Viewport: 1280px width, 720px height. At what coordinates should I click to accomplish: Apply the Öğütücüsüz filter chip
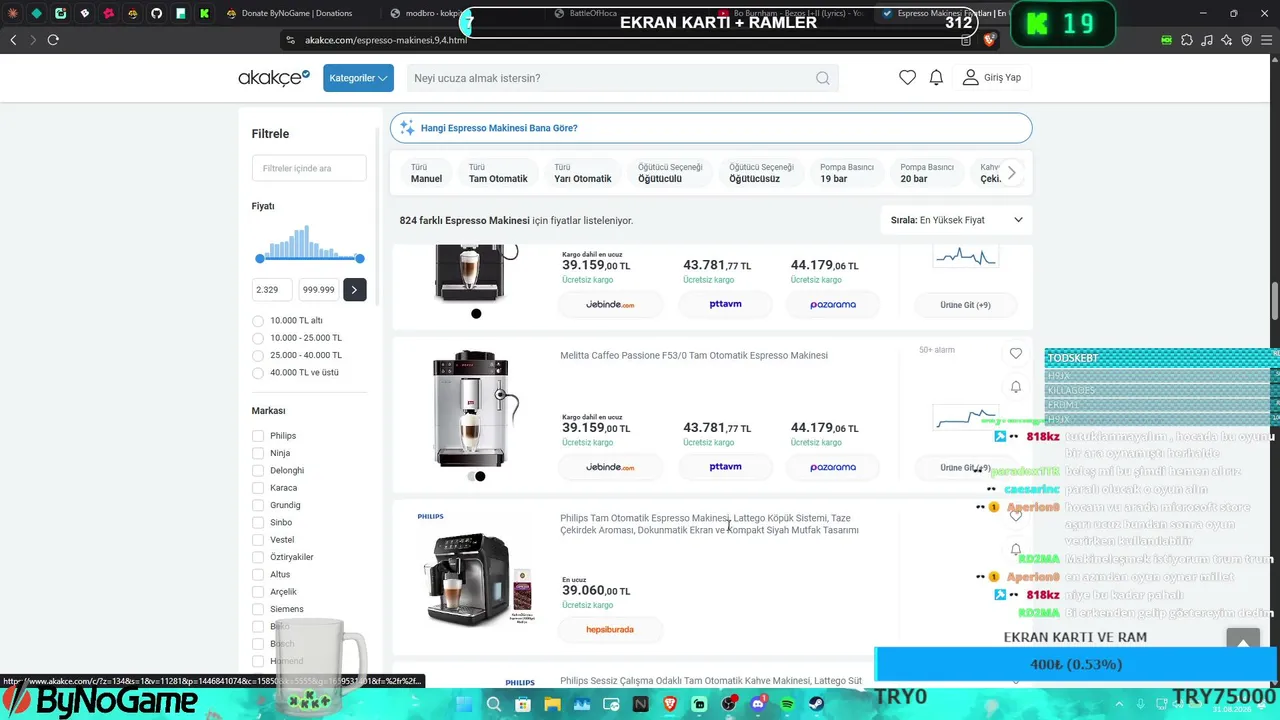click(x=761, y=173)
